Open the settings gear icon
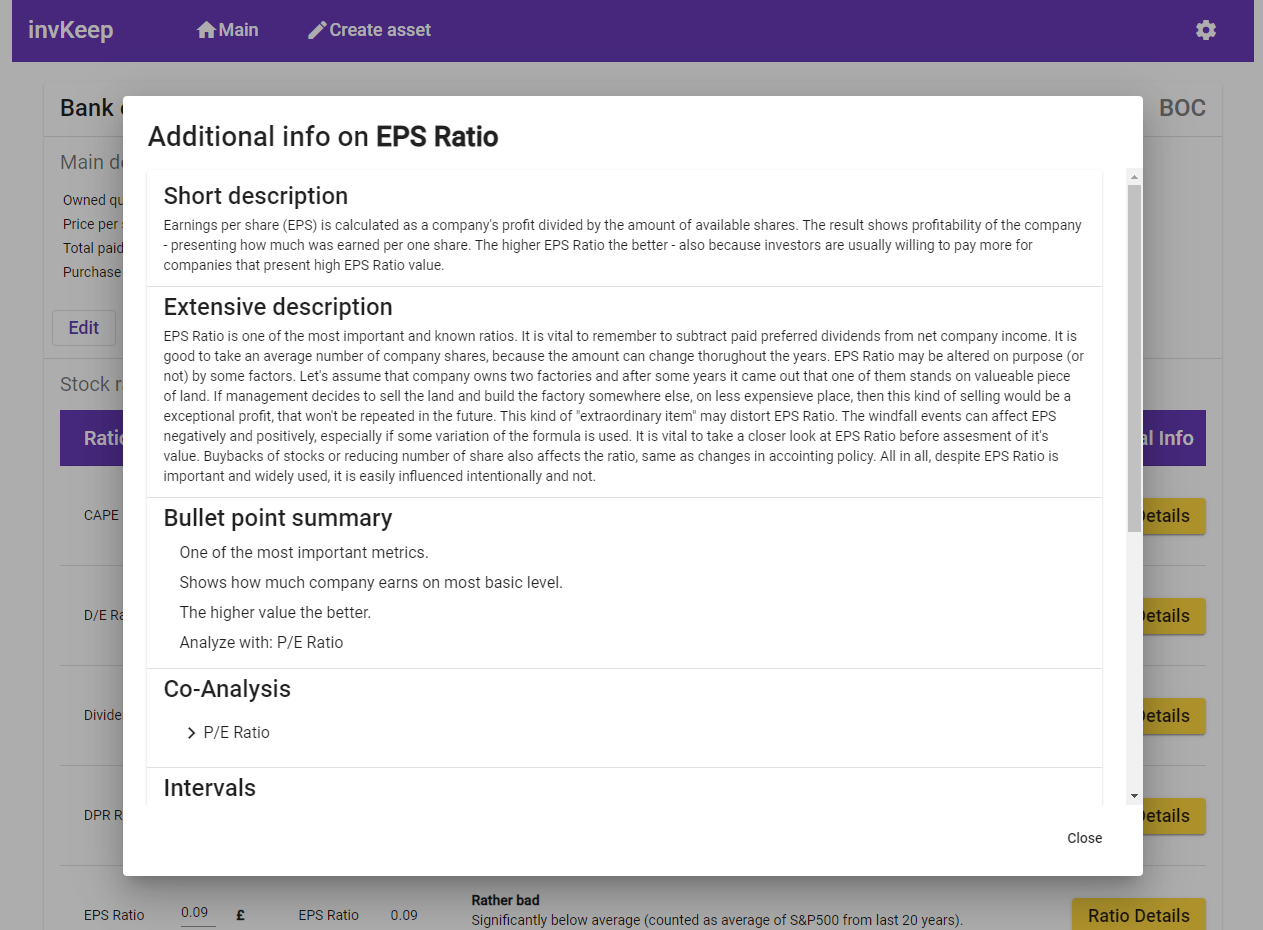Screen dimensions: 1263x930 tap(1205, 30)
